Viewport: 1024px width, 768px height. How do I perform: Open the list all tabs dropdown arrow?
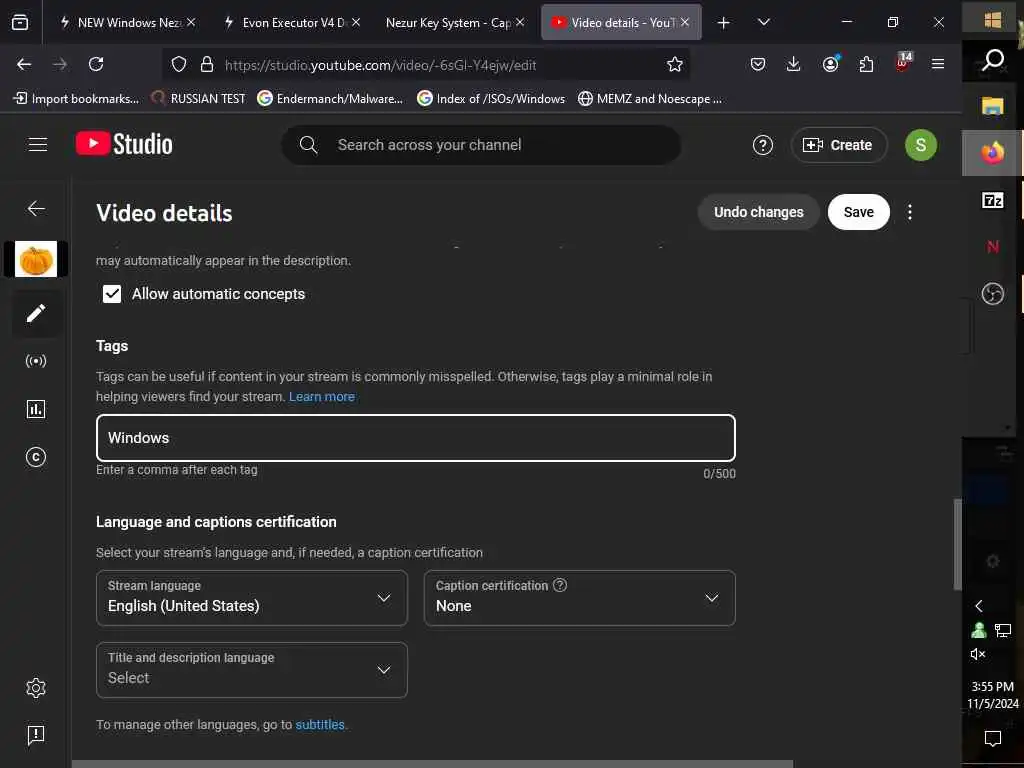(763, 22)
